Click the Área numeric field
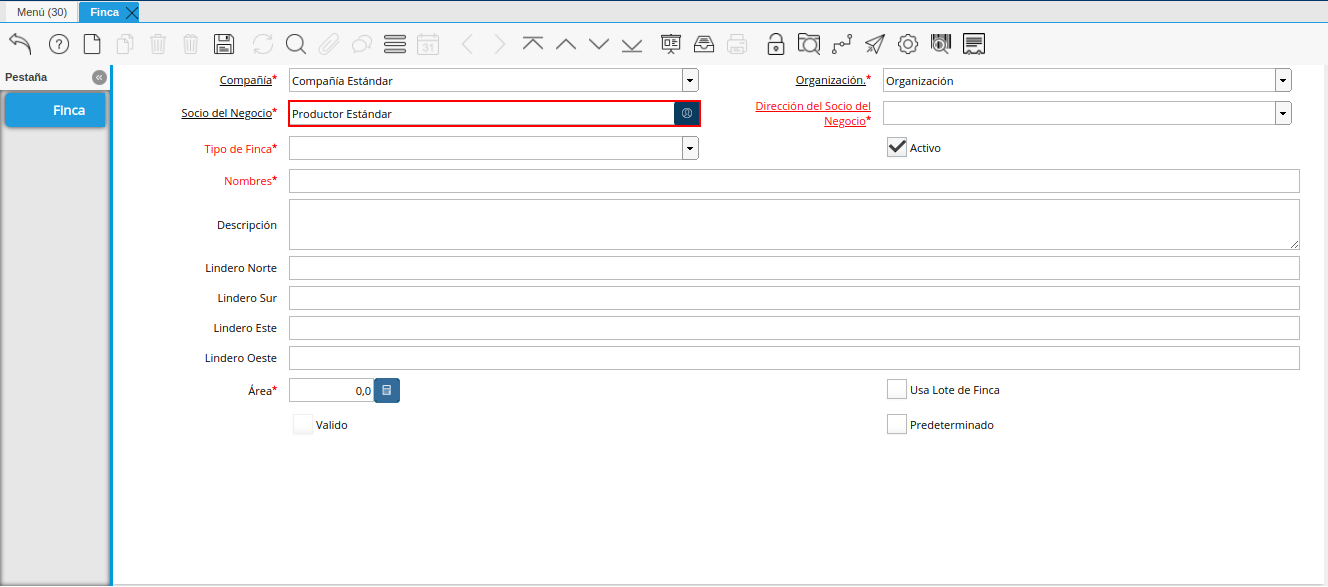 [x=331, y=390]
